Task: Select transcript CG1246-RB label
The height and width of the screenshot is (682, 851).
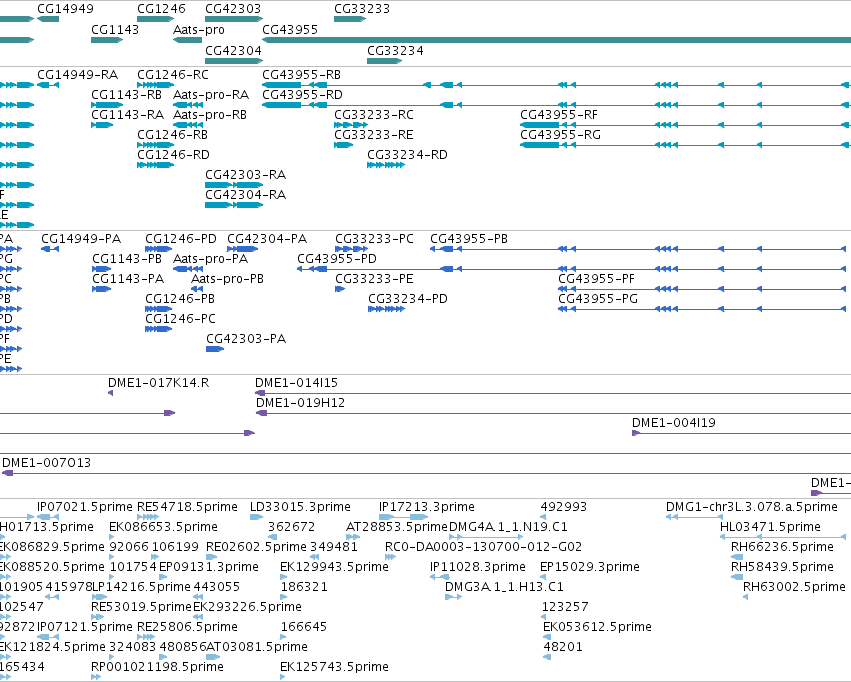Action: (x=172, y=135)
